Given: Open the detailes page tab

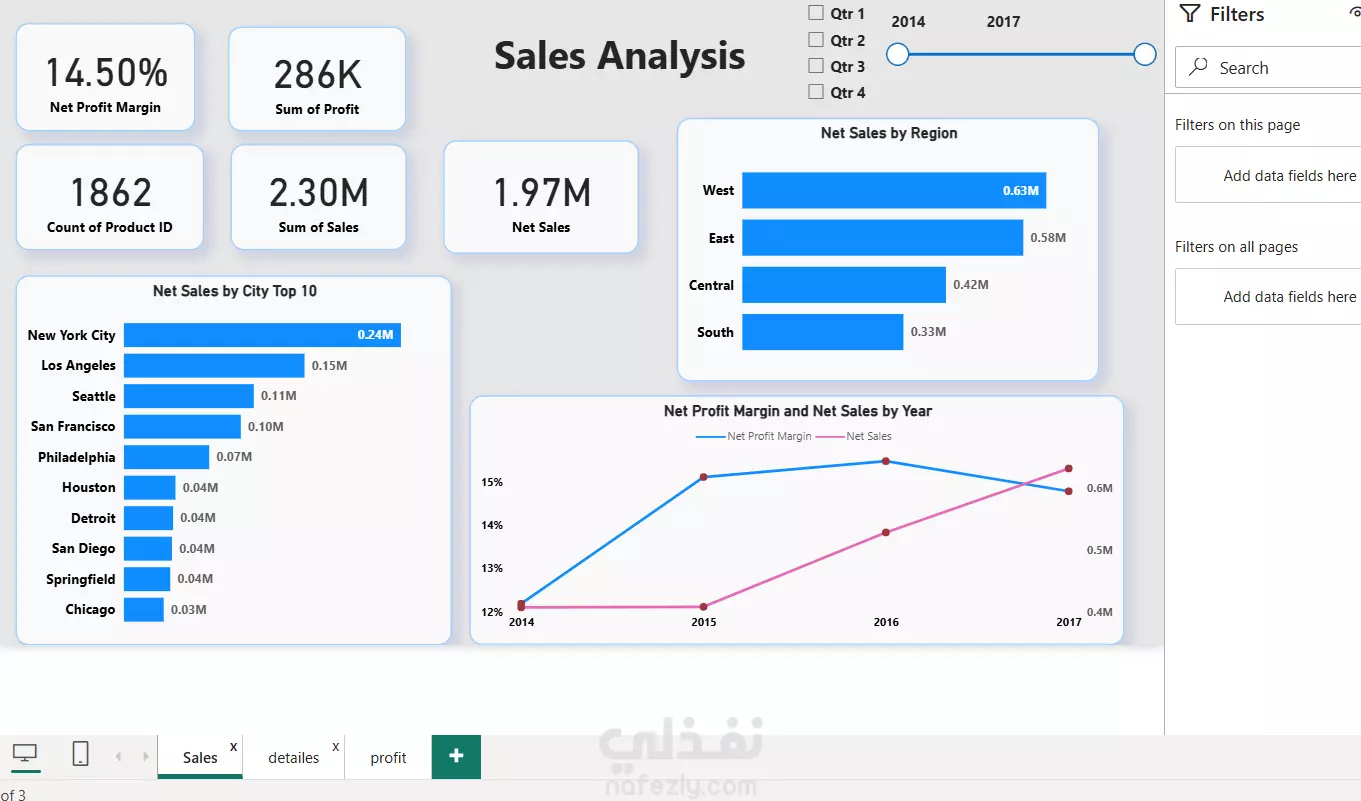Looking at the screenshot, I should (294, 757).
